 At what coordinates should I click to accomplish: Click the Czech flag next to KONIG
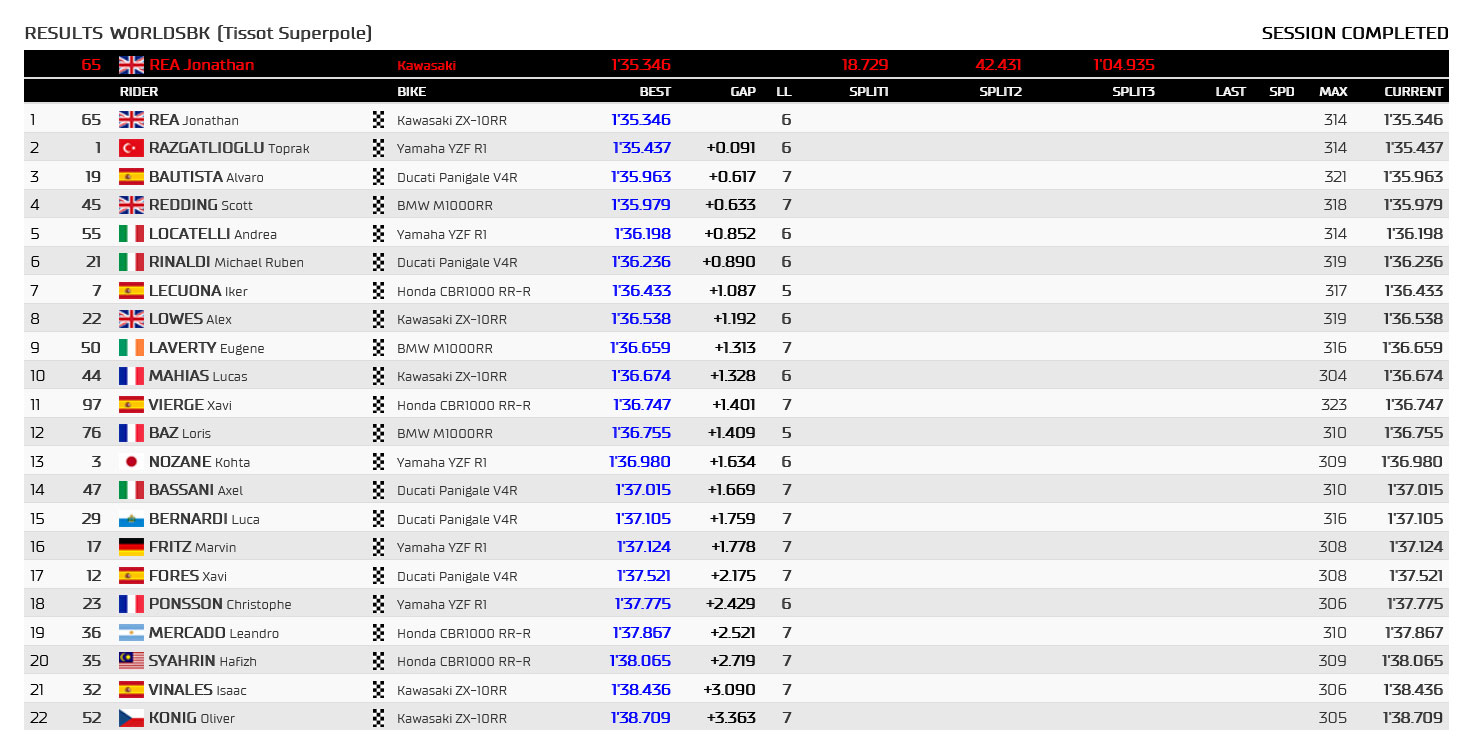[131, 718]
